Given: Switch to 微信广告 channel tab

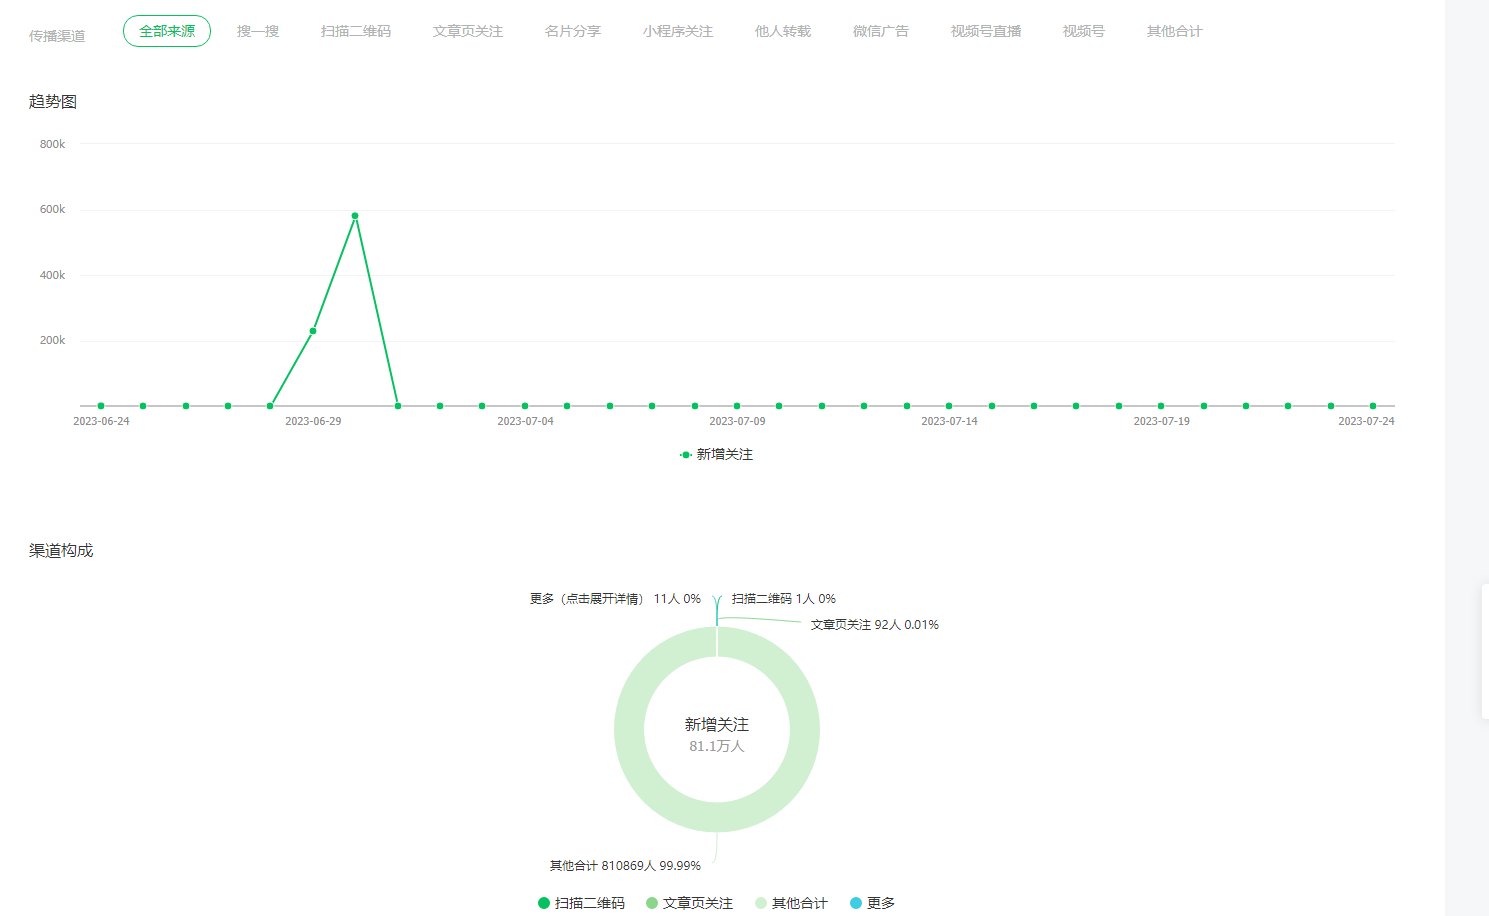Looking at the screenshot, I should point(881,31).
